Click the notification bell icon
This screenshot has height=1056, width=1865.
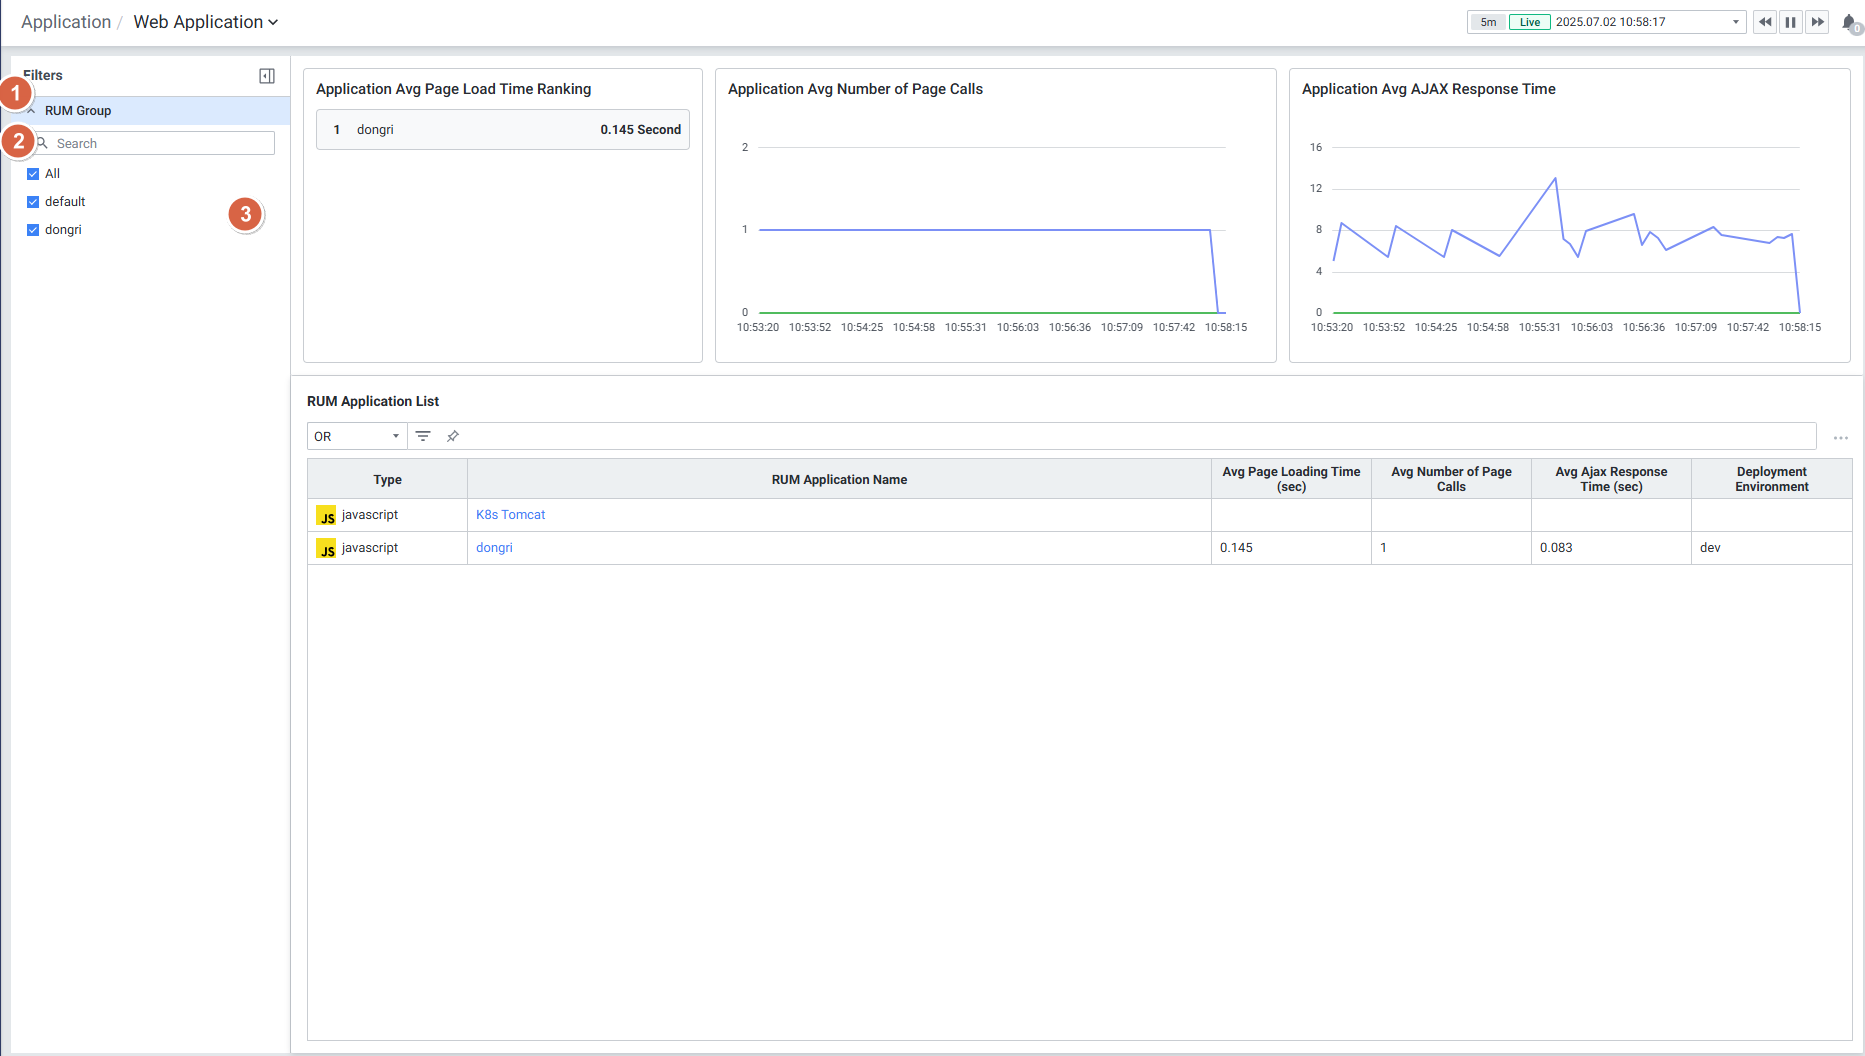(x=1848, y=22)
